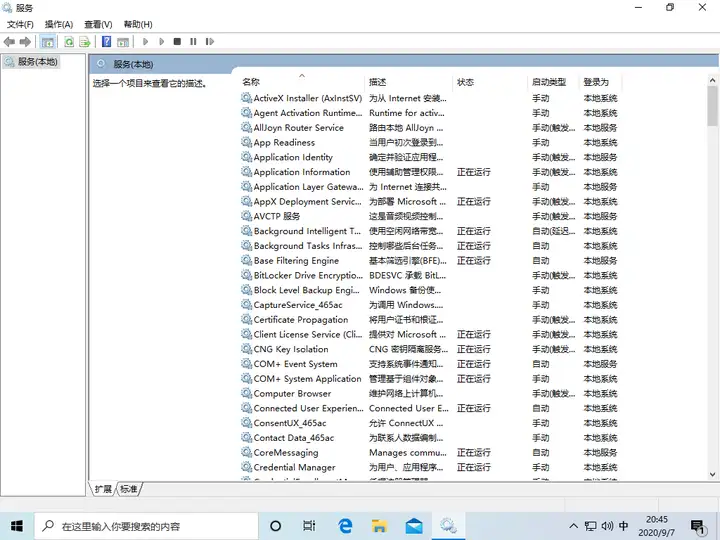This screenshot has width=720, height=540.
Task: Open the 文件(F) menu
Action: (20, 24)
